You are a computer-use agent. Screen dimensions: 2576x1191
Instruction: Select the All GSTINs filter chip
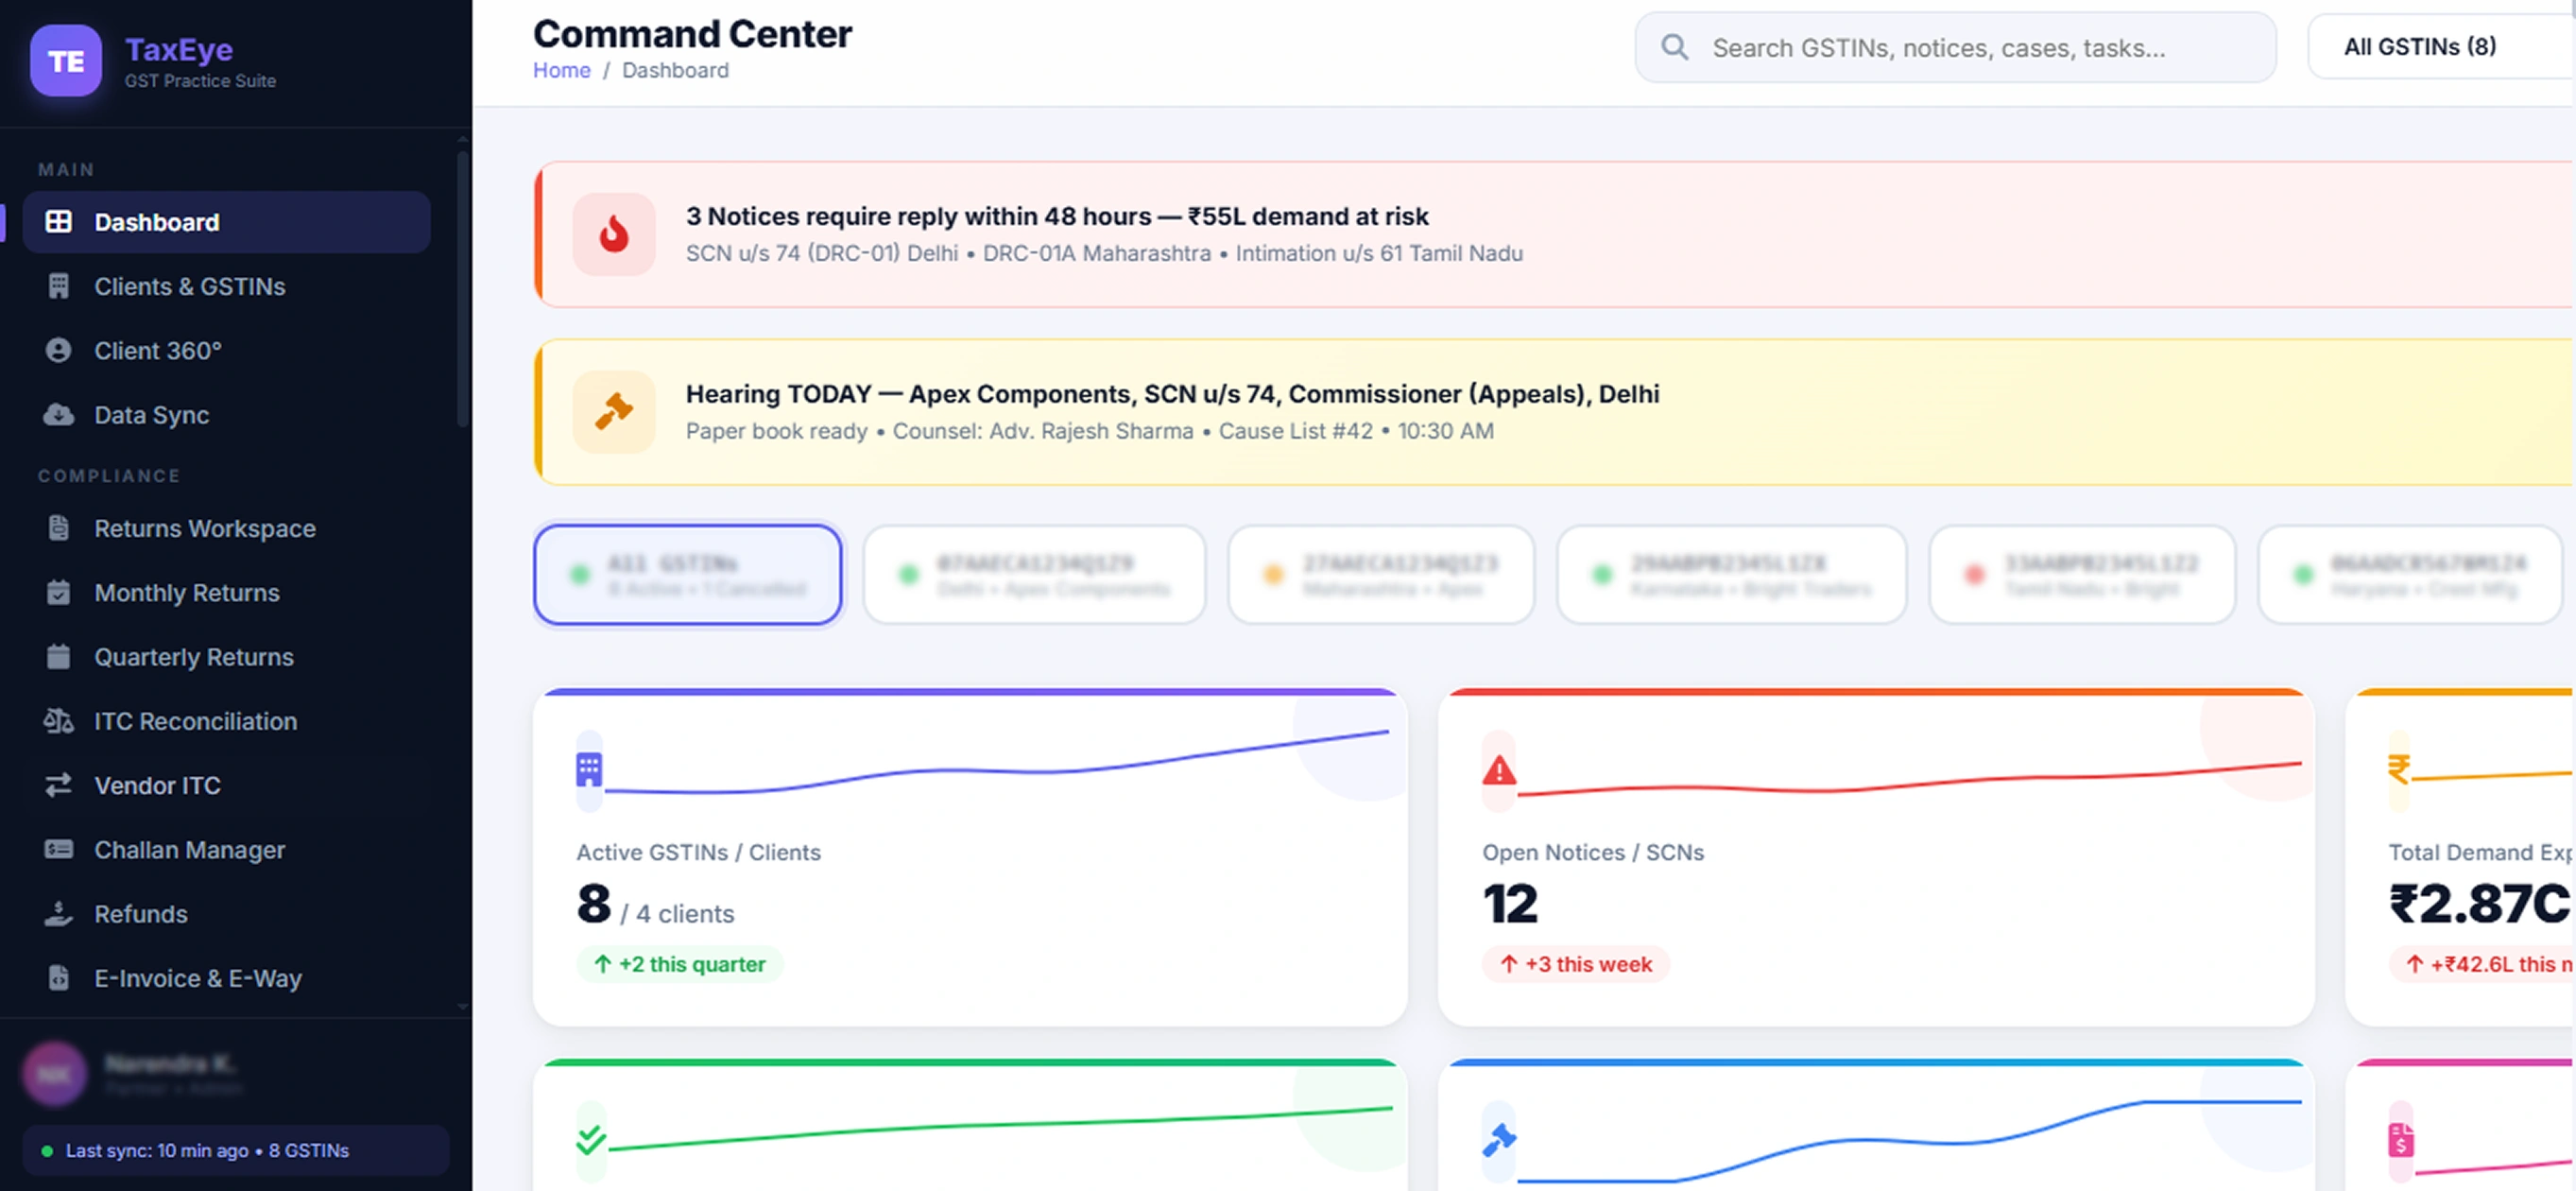[687, 575]
